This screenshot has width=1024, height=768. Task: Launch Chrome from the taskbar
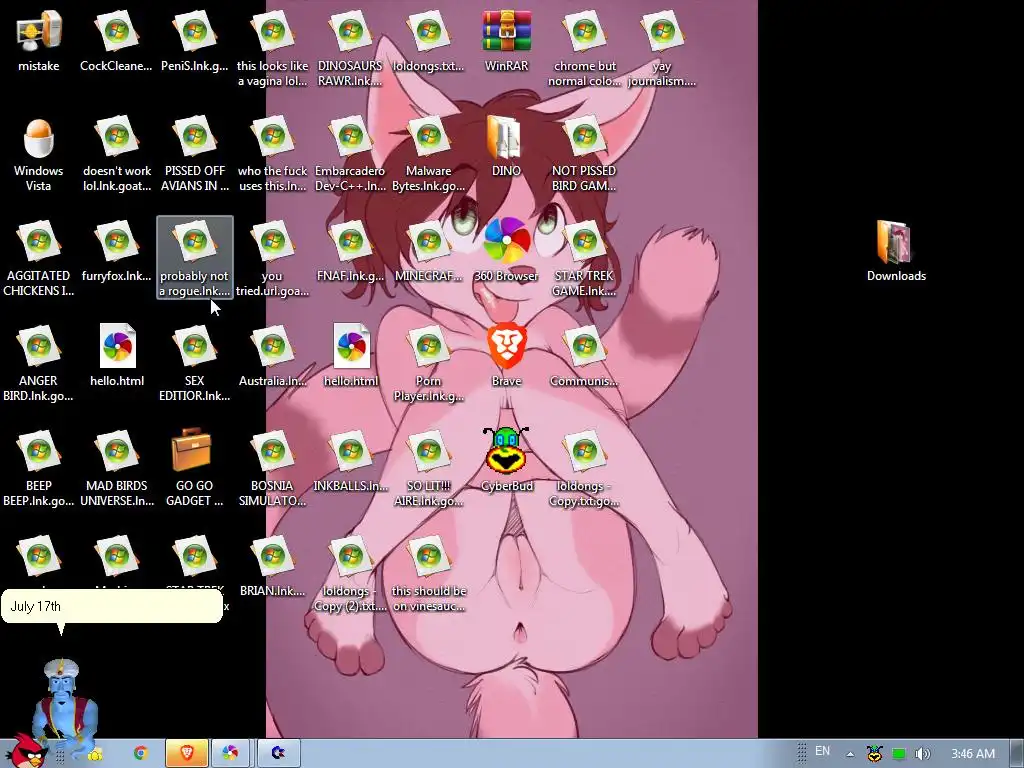pyautogui.click(x=140, y=753)
